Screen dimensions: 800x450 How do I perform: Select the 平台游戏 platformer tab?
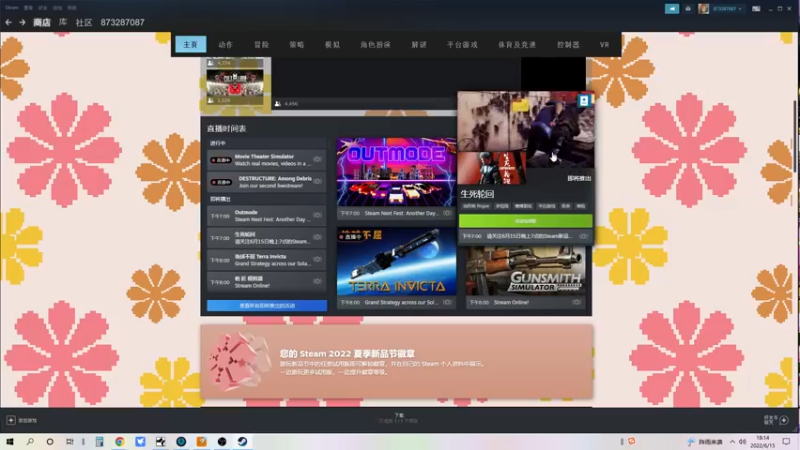coord(462,44)
